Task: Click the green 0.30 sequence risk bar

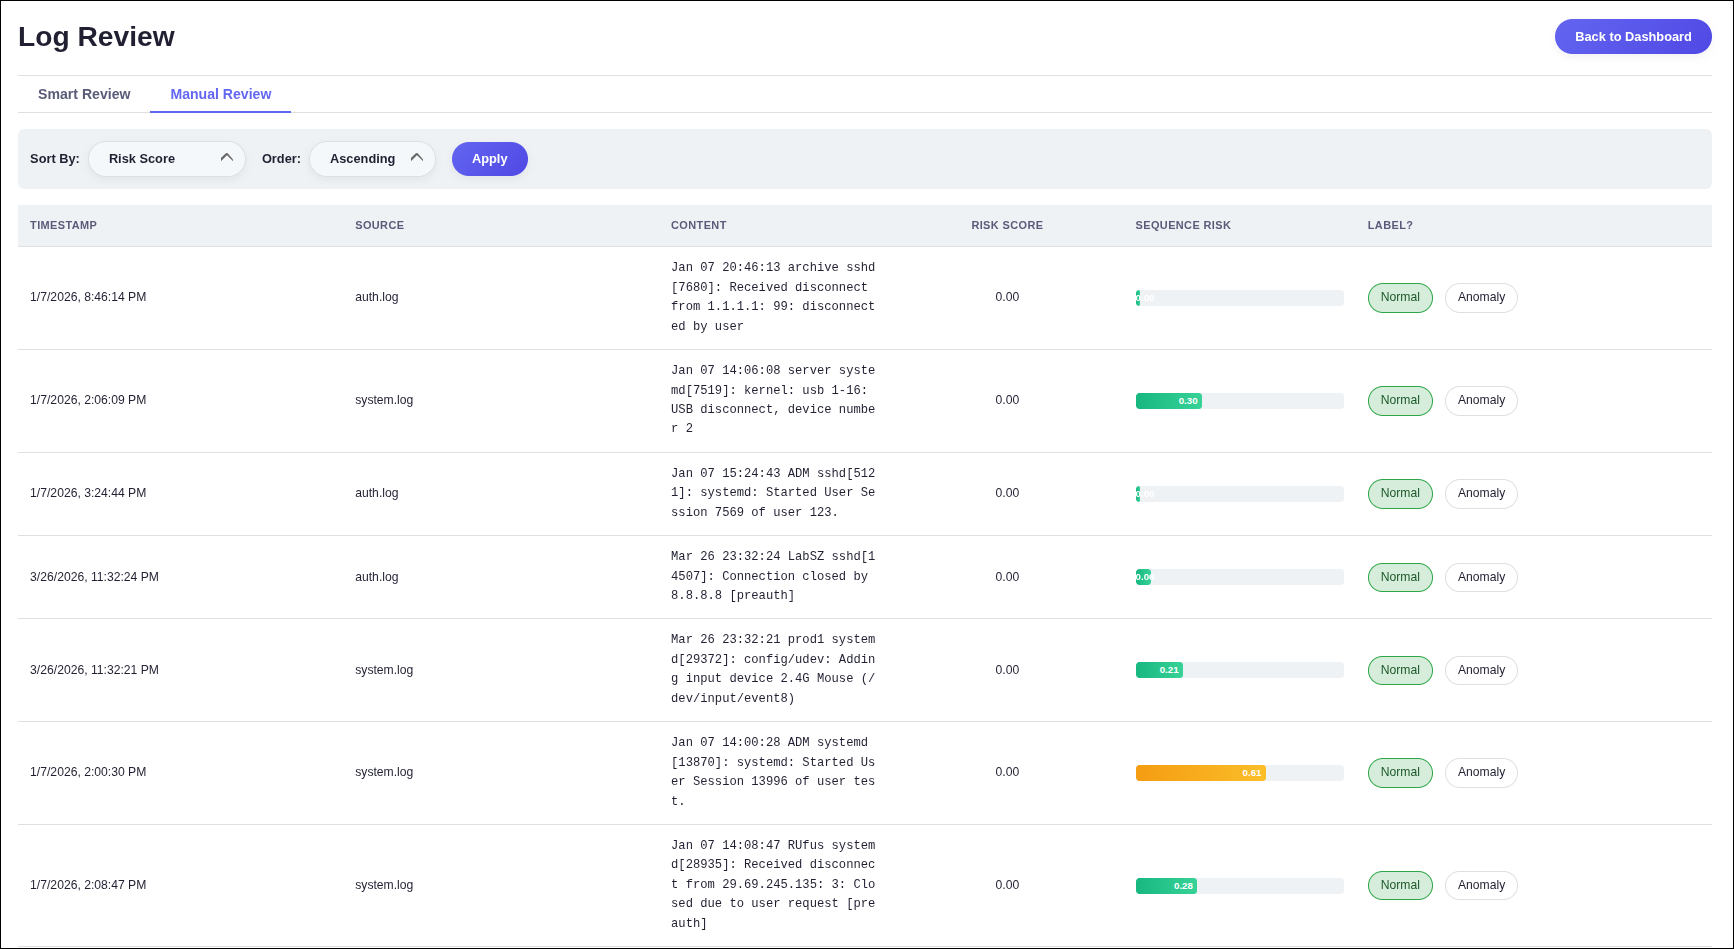Action: click(x=1169, y=401)
